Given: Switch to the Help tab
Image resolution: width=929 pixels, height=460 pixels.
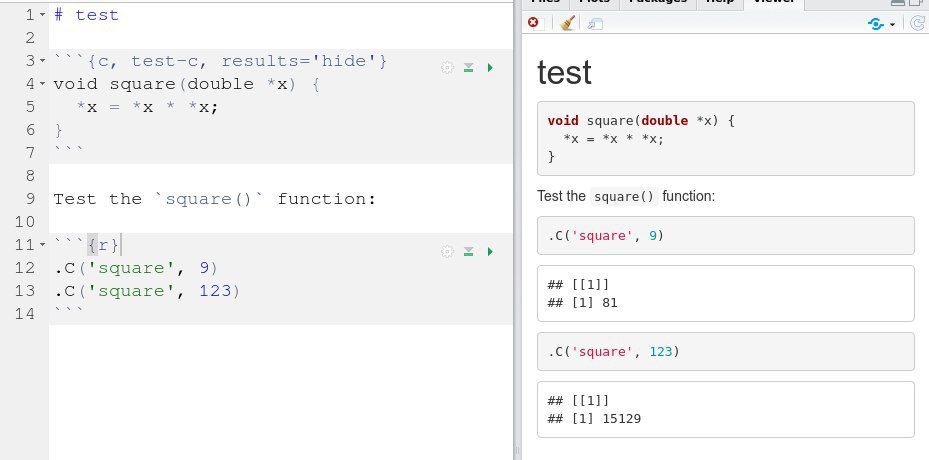Looking at the screenshot, I should click(x=720, y=3).
